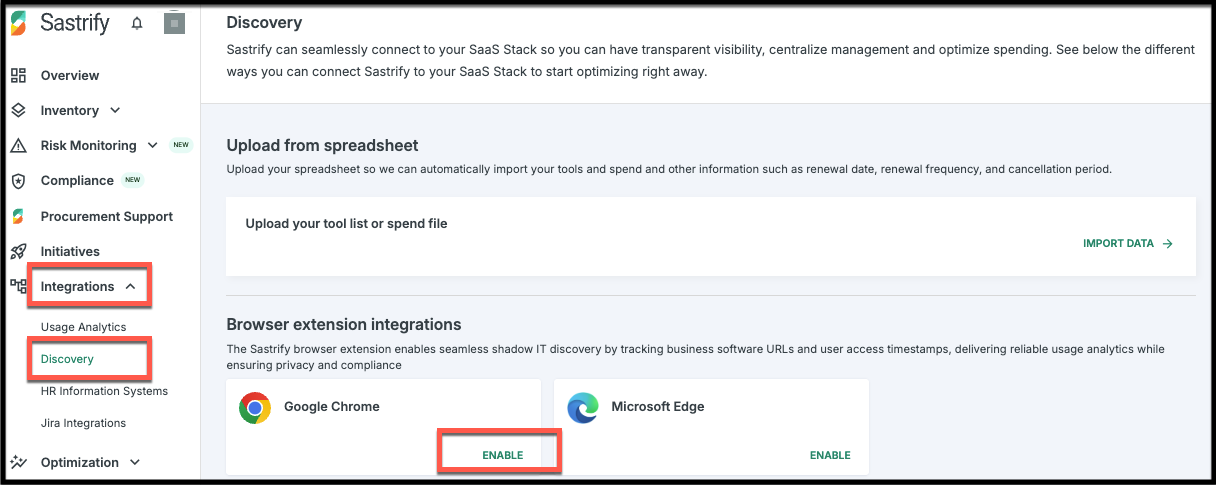This screenshot has width=1216, height=485.
Task: Click IMPORT DATA link
Action: pos(1128,243)
